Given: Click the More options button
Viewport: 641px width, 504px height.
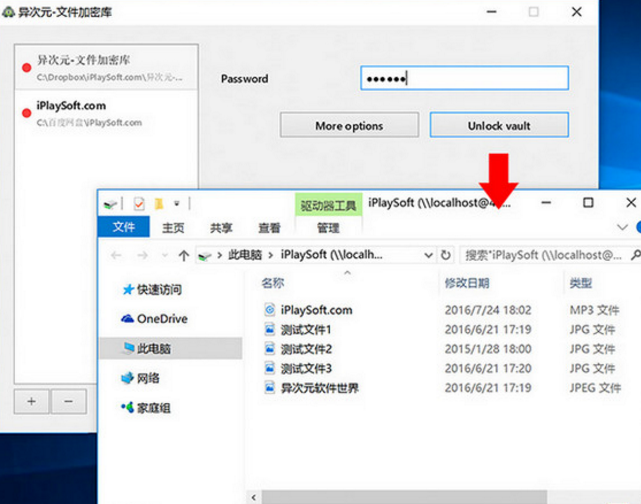Looking at the screenshot, I should pos(349,126).
